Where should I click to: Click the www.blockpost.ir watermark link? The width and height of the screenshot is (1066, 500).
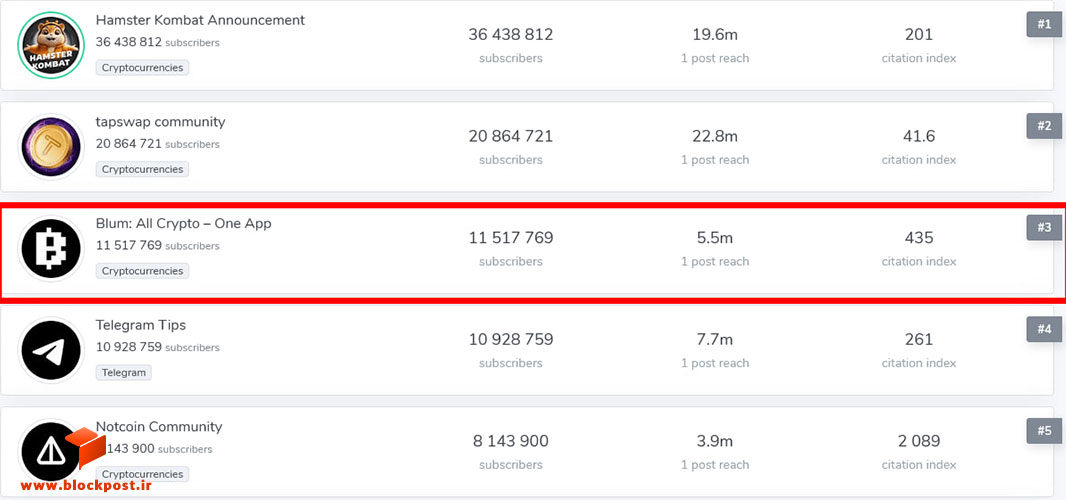click(x=86, y=486)
